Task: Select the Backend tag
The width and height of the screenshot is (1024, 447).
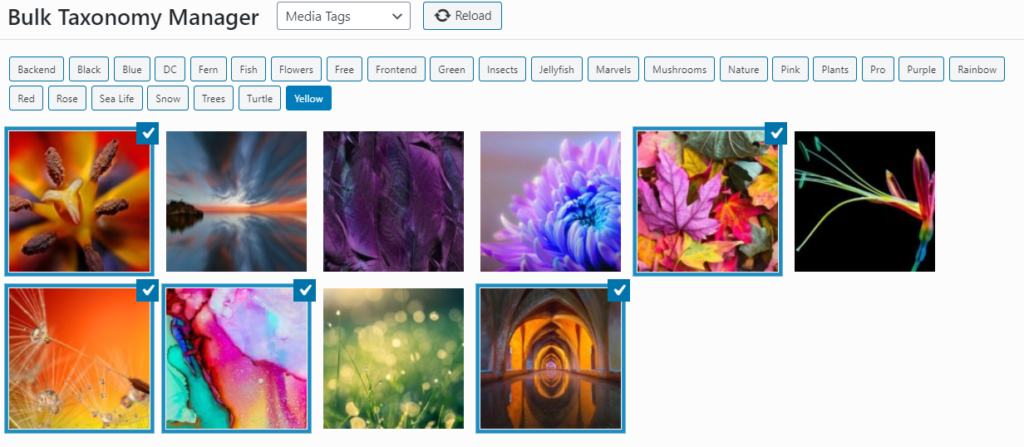Action: [x=37, y=69]
